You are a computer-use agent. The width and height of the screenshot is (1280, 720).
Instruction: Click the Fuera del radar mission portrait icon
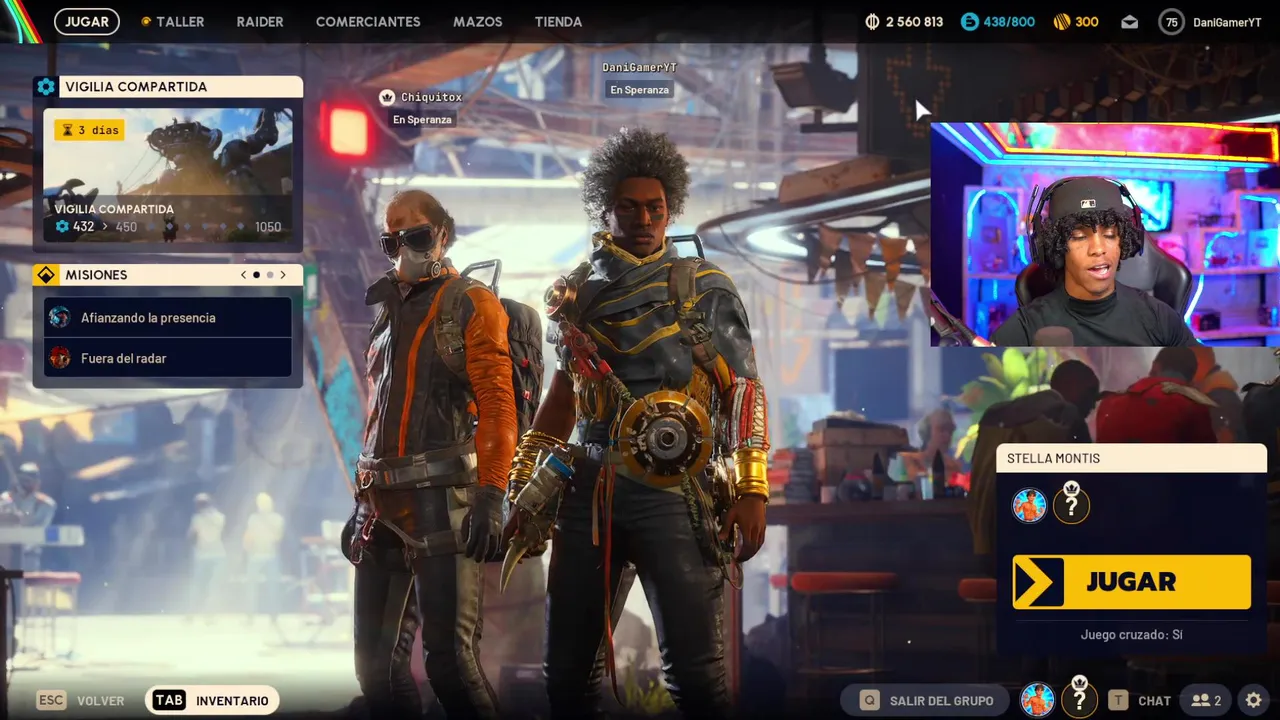pyautogui.click(x=60, y=358)
